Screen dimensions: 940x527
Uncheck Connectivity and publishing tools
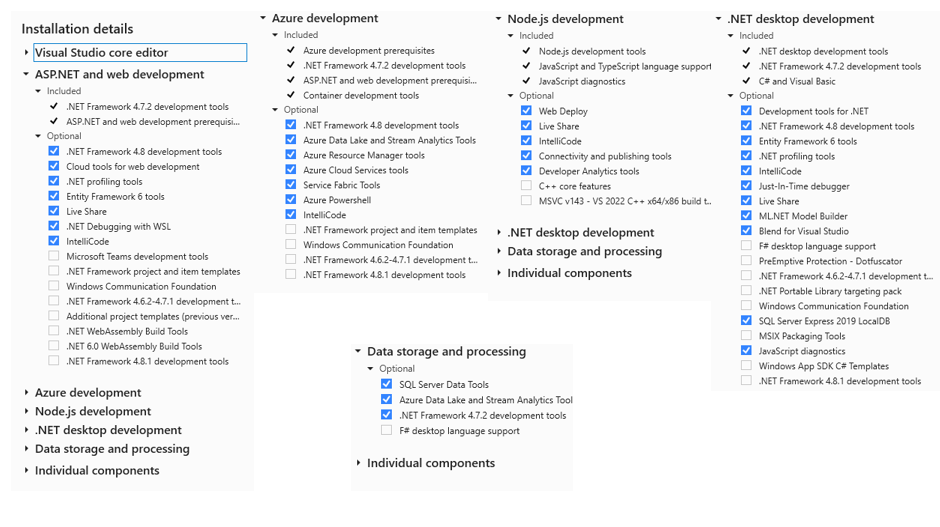point(526,156)
